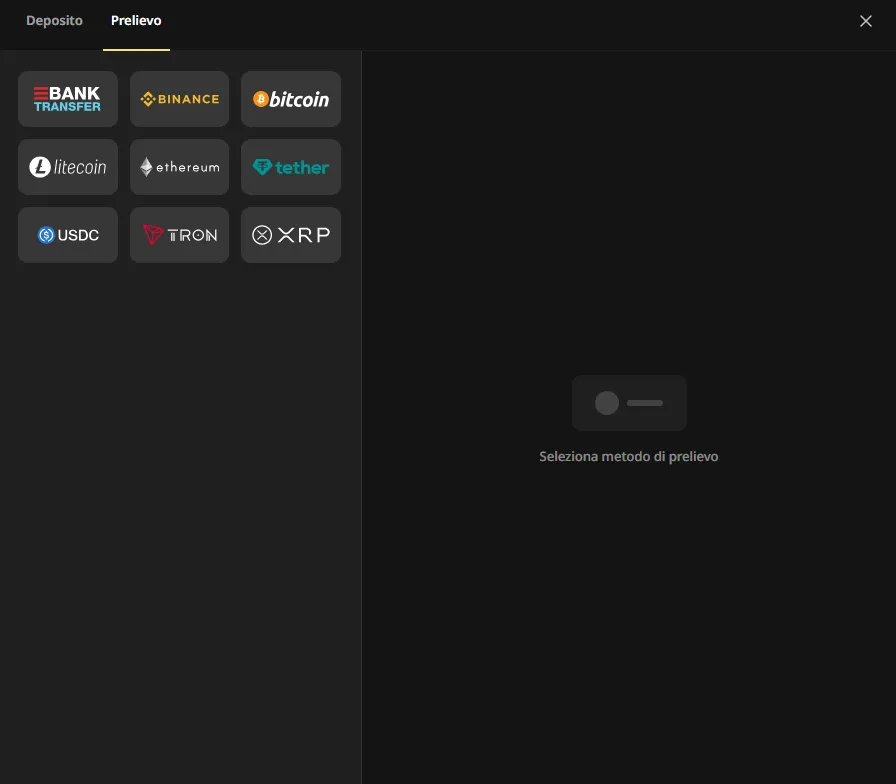Choose Binance as withdrawal method
Viewport: 896px width, 784px height.
tap(179, 99)
